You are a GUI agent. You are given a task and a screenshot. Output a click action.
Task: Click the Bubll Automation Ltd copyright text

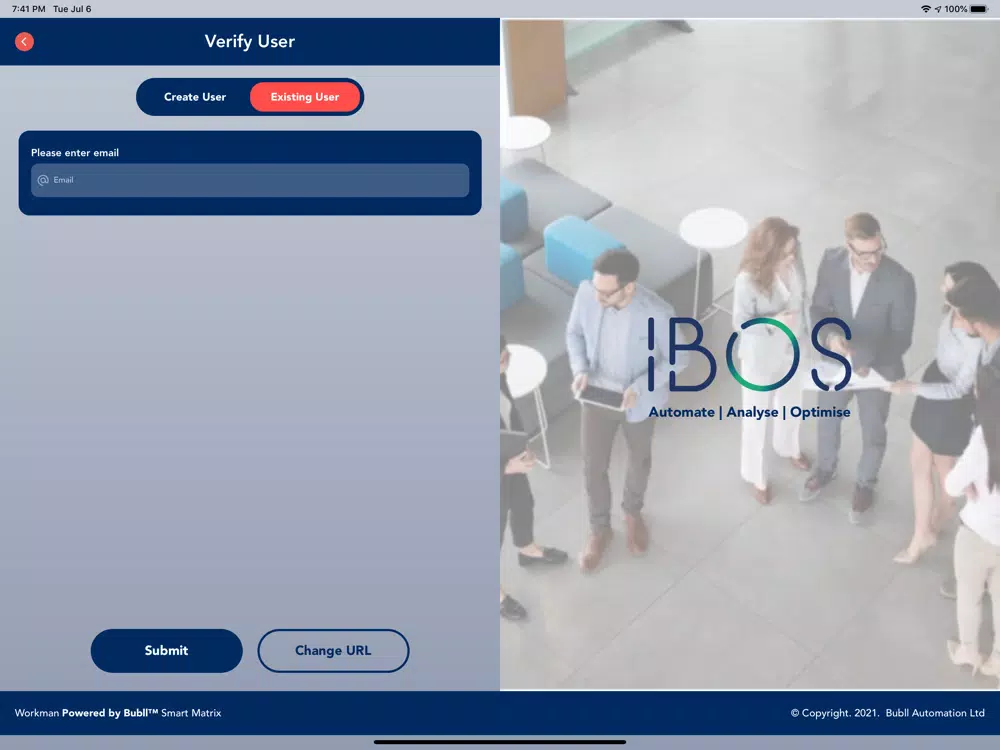pos(888,713)
